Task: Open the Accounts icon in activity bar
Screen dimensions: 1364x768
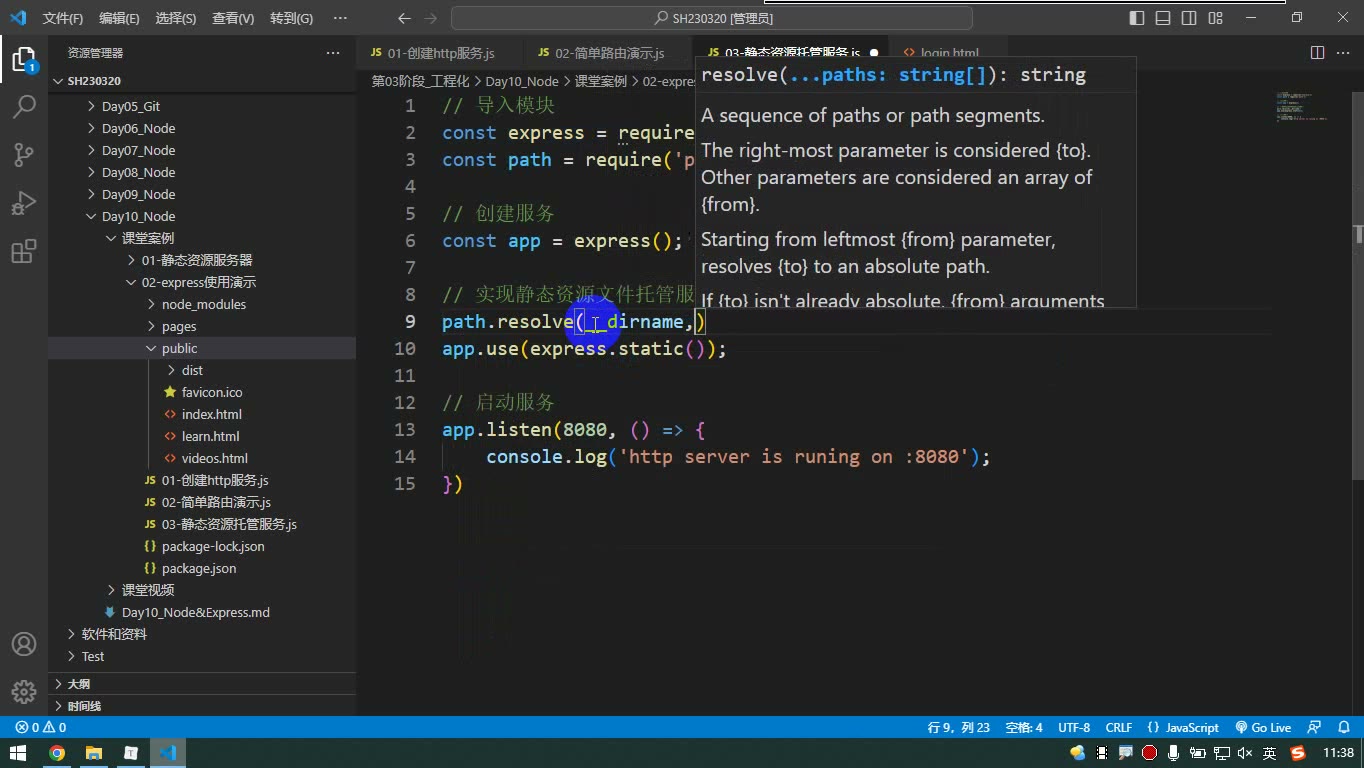Action: [24, 644]
